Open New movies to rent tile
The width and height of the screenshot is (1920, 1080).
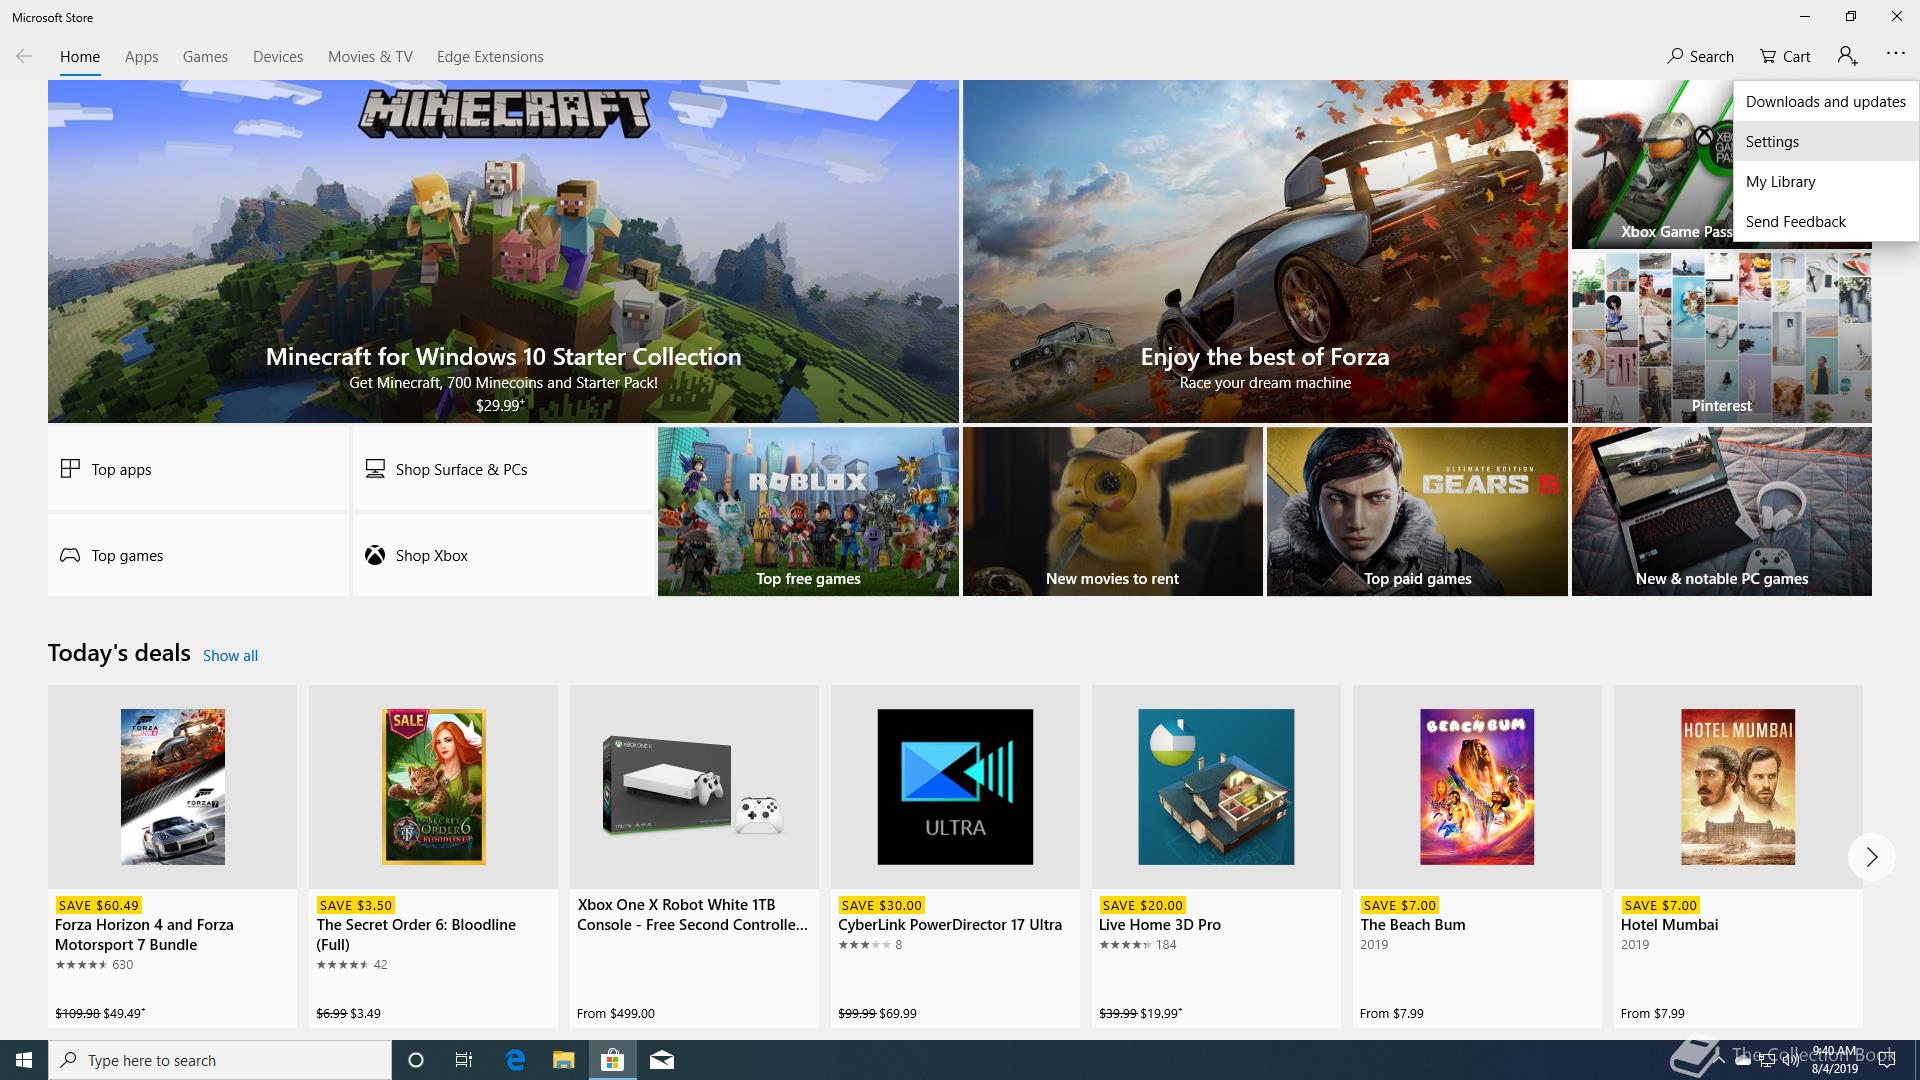(x=1112, y=511)
